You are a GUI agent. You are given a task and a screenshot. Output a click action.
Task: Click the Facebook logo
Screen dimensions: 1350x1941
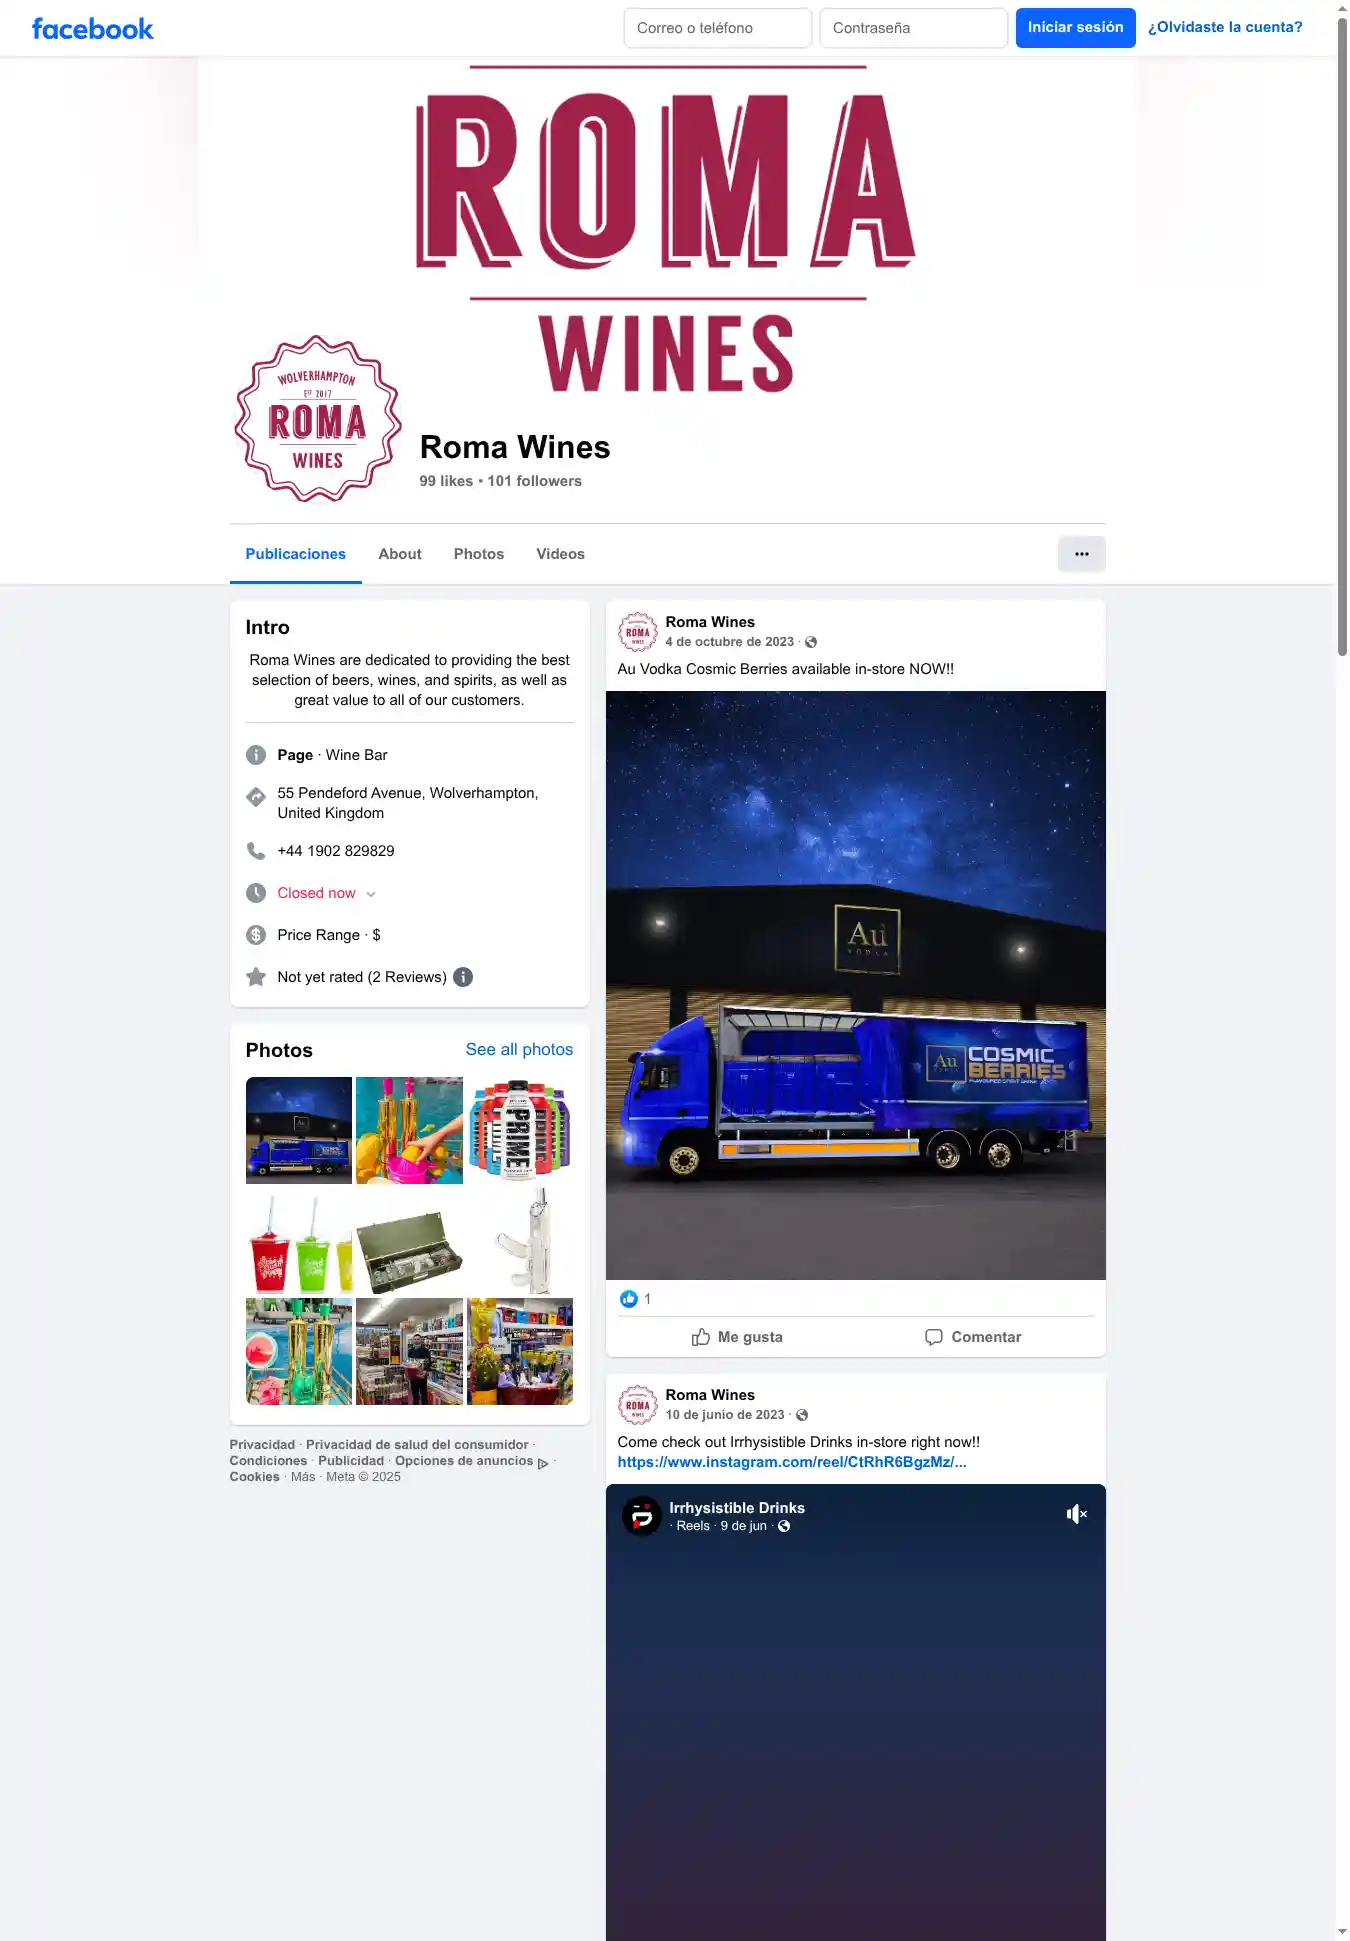93,28
